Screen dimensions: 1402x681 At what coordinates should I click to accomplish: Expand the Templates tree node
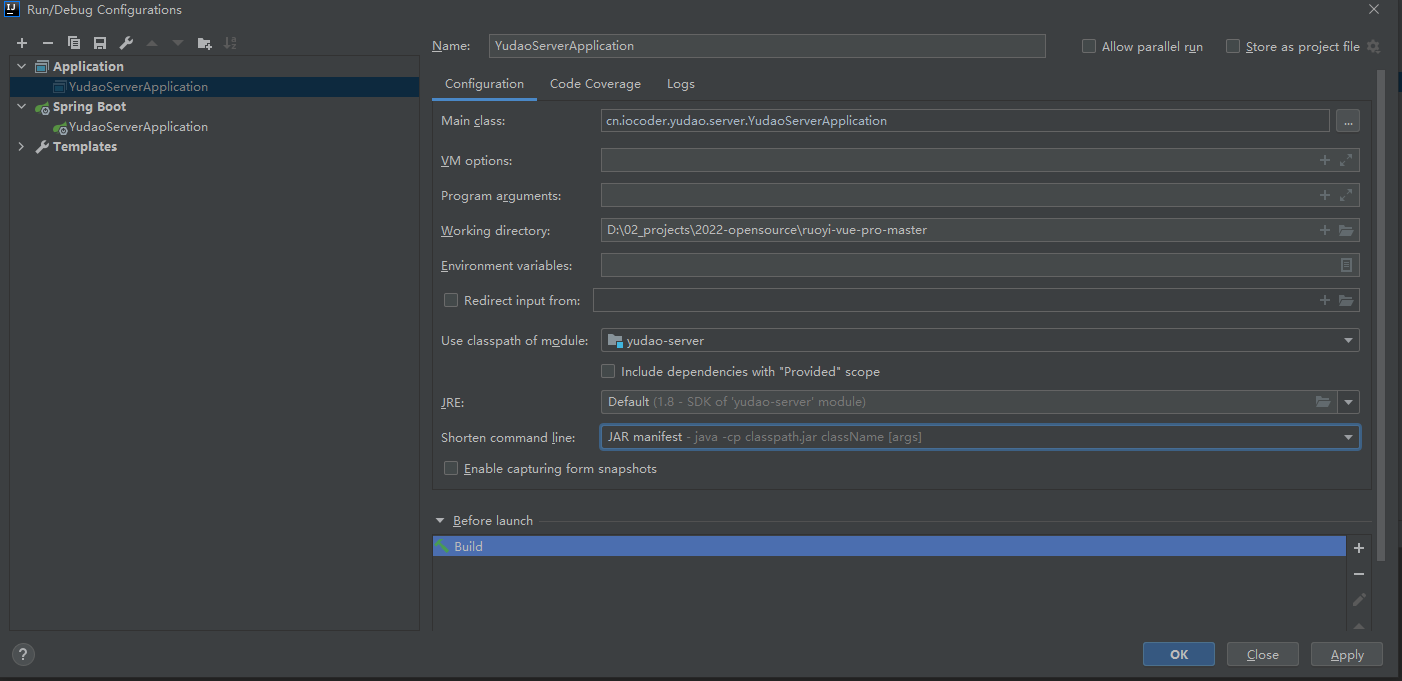coord(22,146)
